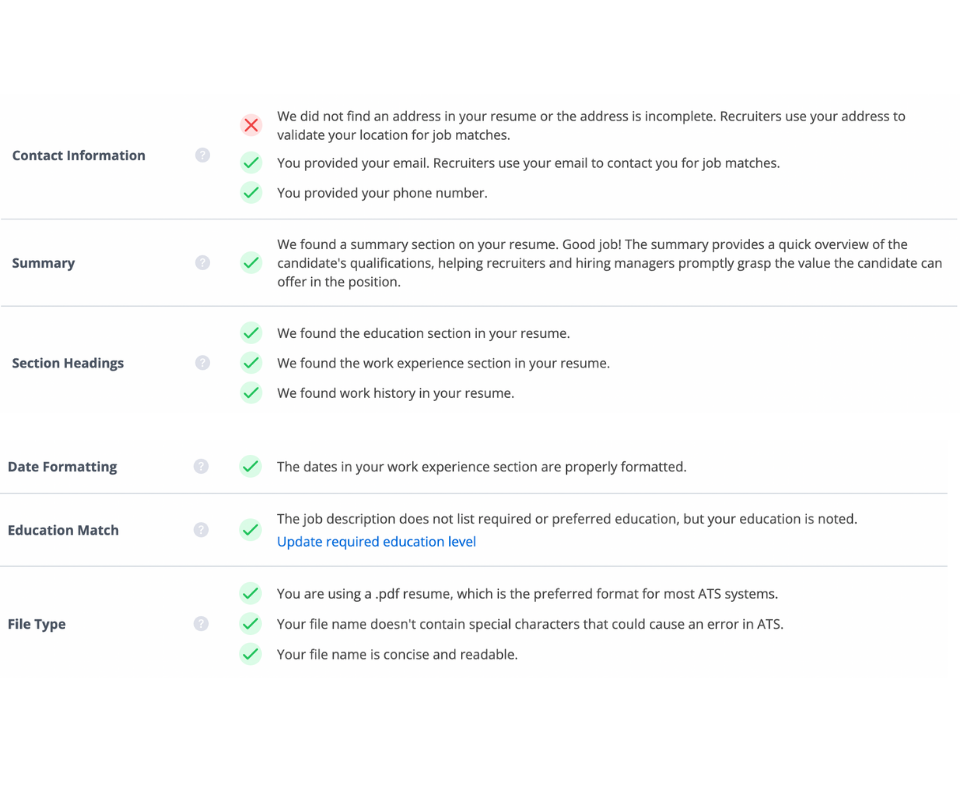Screen dimensions: 960x800
Task: Click the File Type help question mark
Action: (202, 623)
